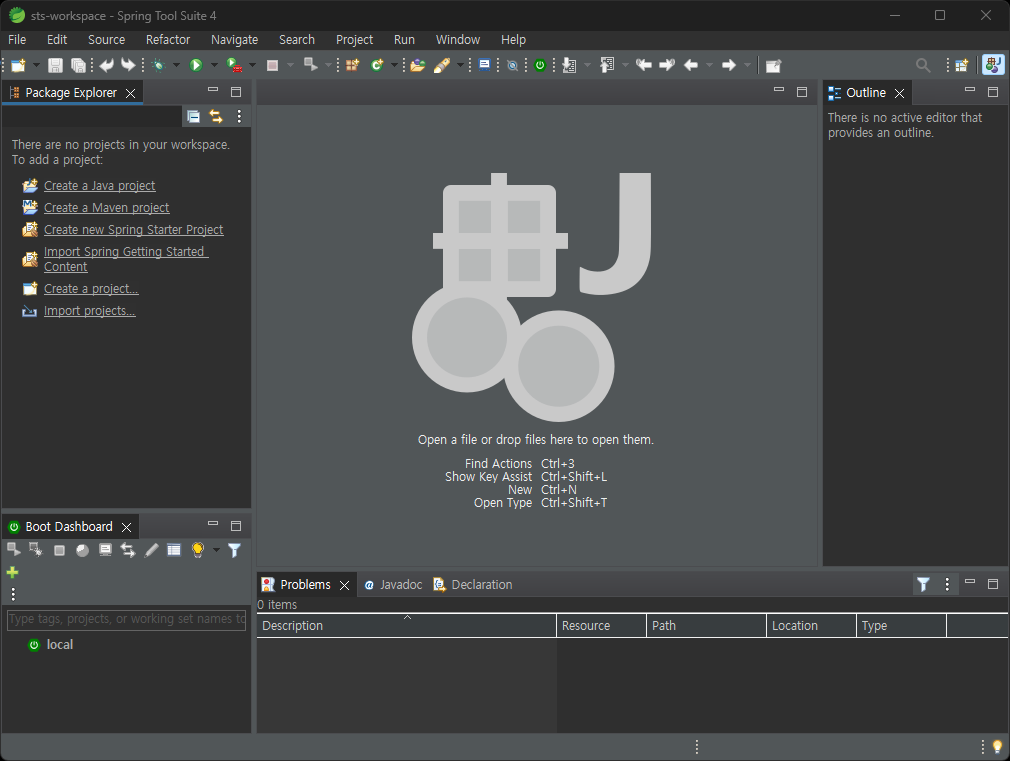Click the green plus icon in Boot Dashboard
Image resolution: width=1010 pixels, height=761 pixels.
click(12, 572)
